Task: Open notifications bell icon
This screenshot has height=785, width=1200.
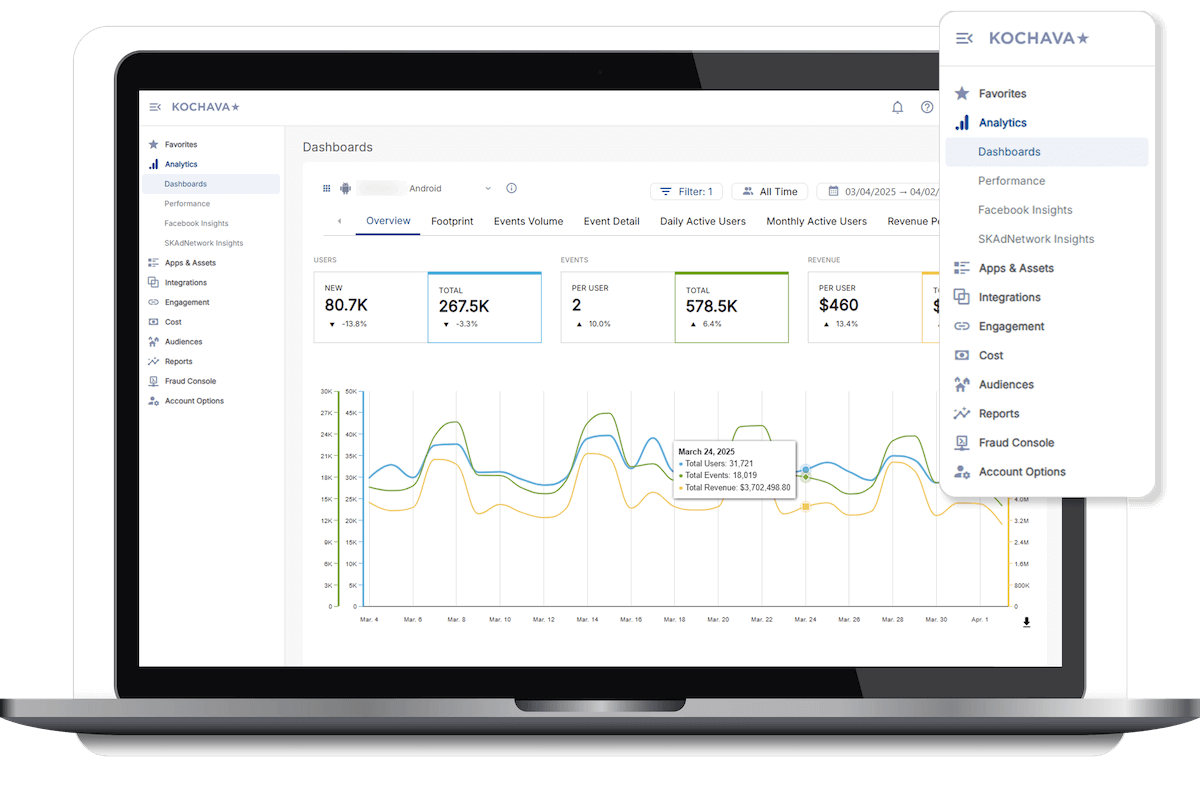Action: pyautogui.click(x=897, y=108)
